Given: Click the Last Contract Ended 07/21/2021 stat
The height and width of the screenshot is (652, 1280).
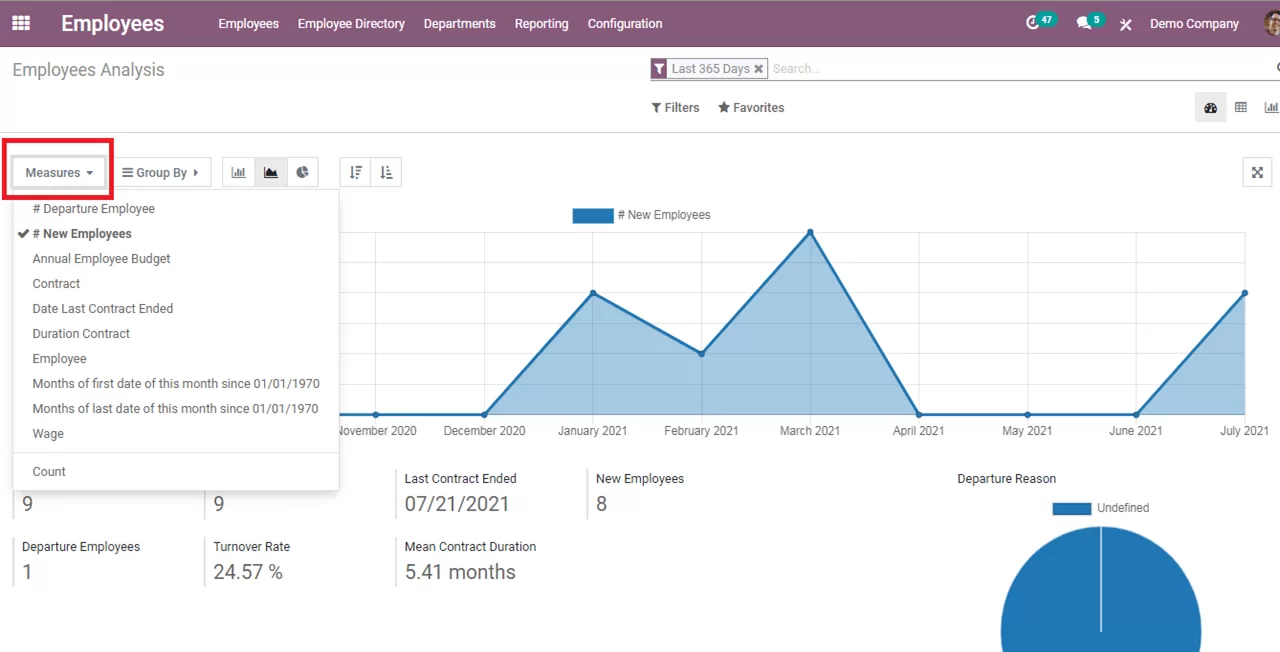Looking at the screenshot, I should click(457, 504).
